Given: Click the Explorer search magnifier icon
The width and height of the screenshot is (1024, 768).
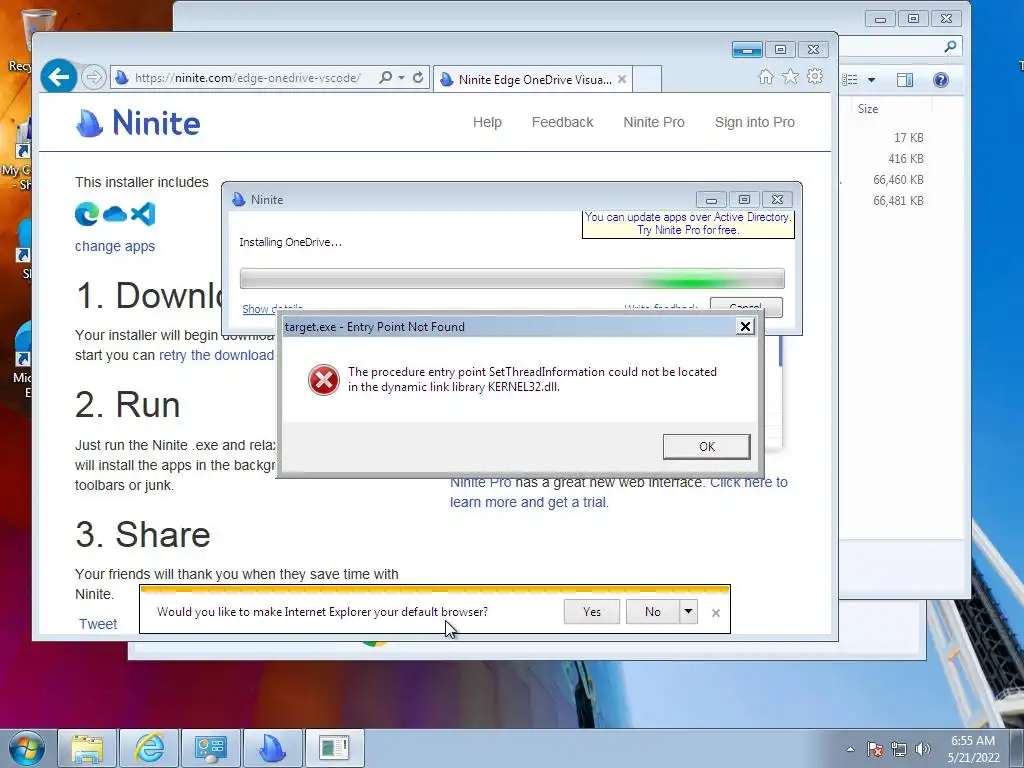Looking at the screenshot, I should pyautogui.click(x=950, y=46).
